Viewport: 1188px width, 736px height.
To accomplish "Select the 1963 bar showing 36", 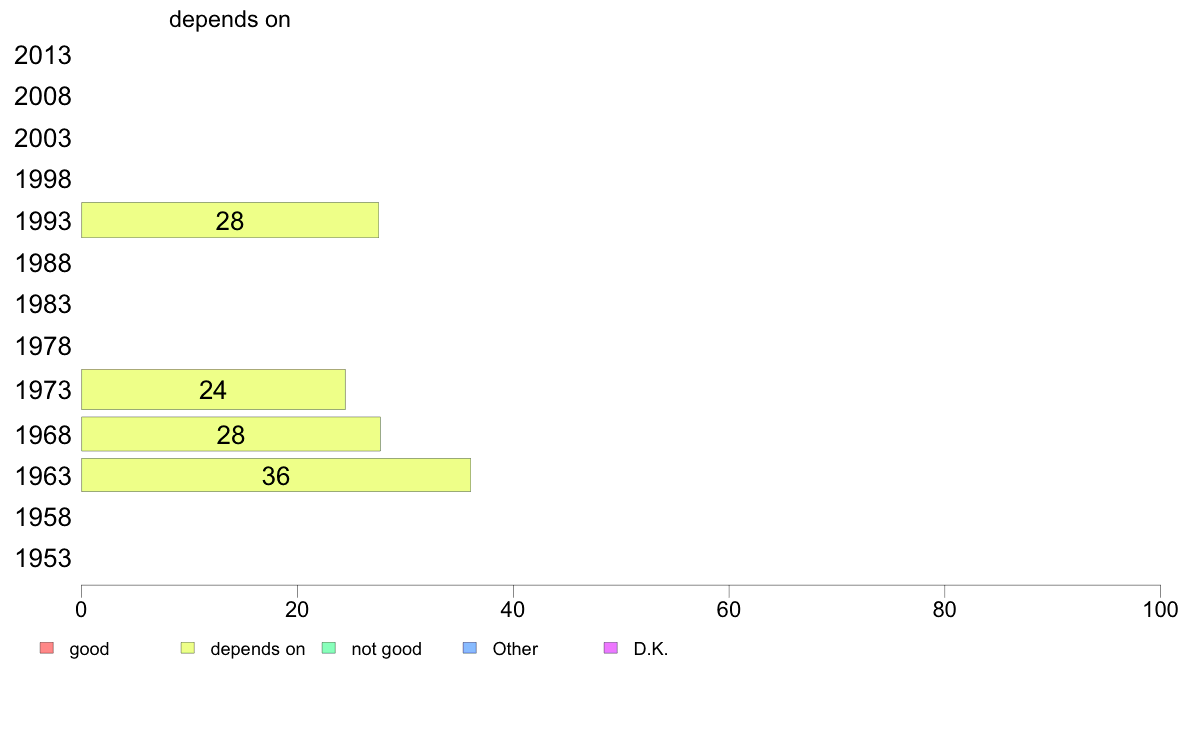I will [x=276, y=475].
